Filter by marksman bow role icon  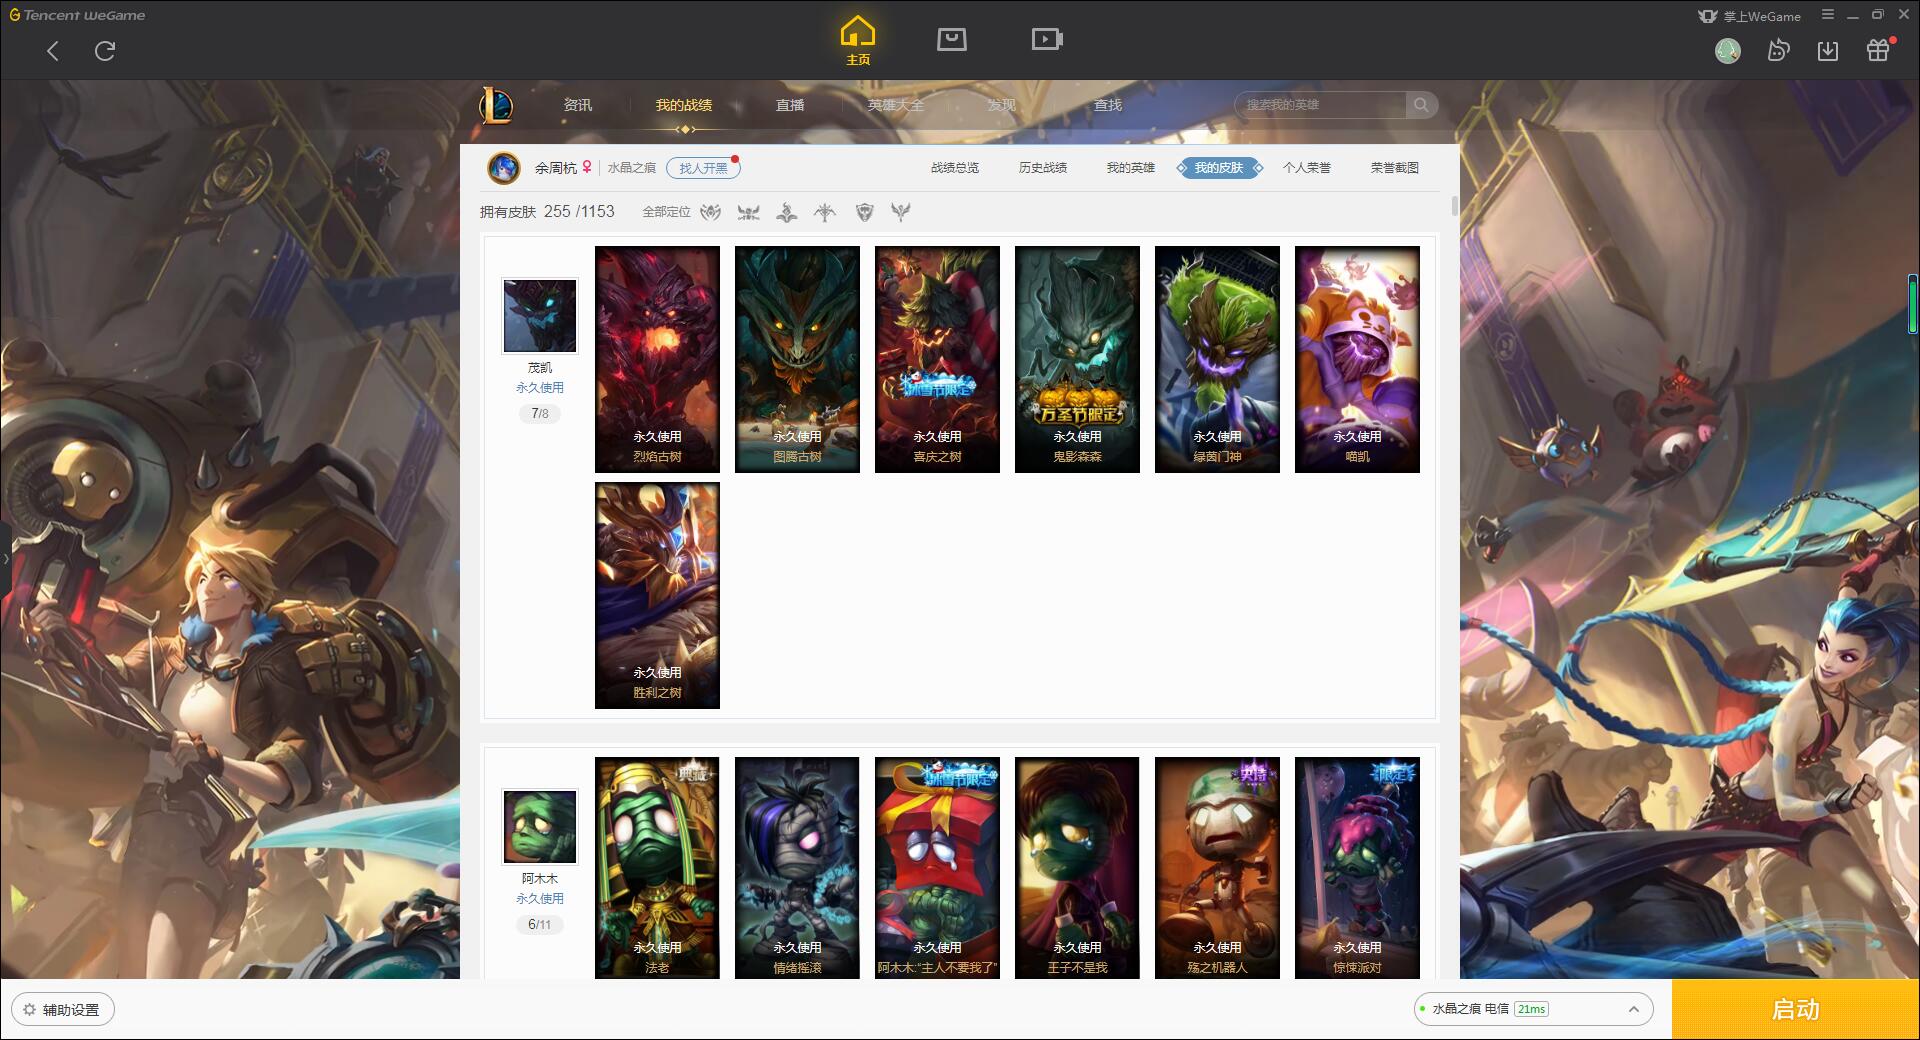[825, 212]
